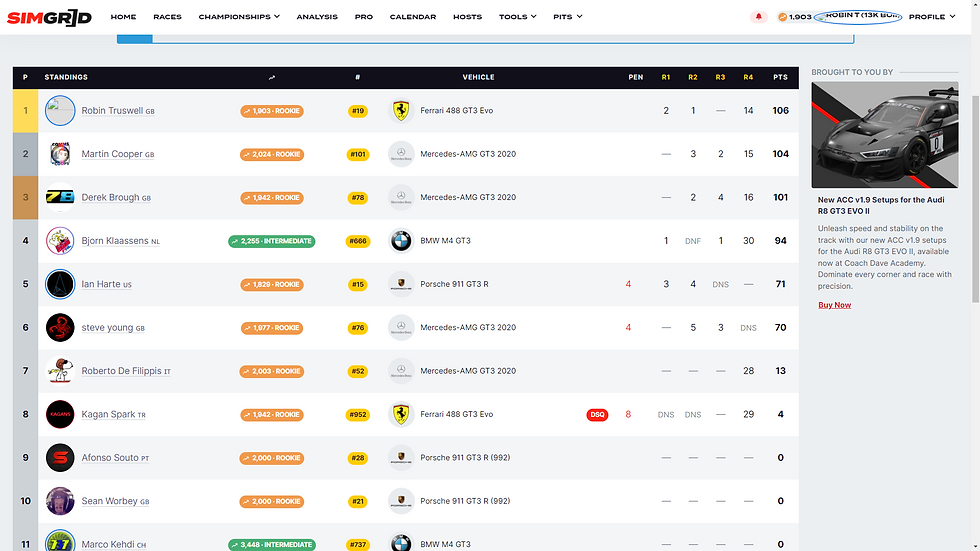Open steve young's scorpion avatar
The image size is (980, 551).
(60, 327)
